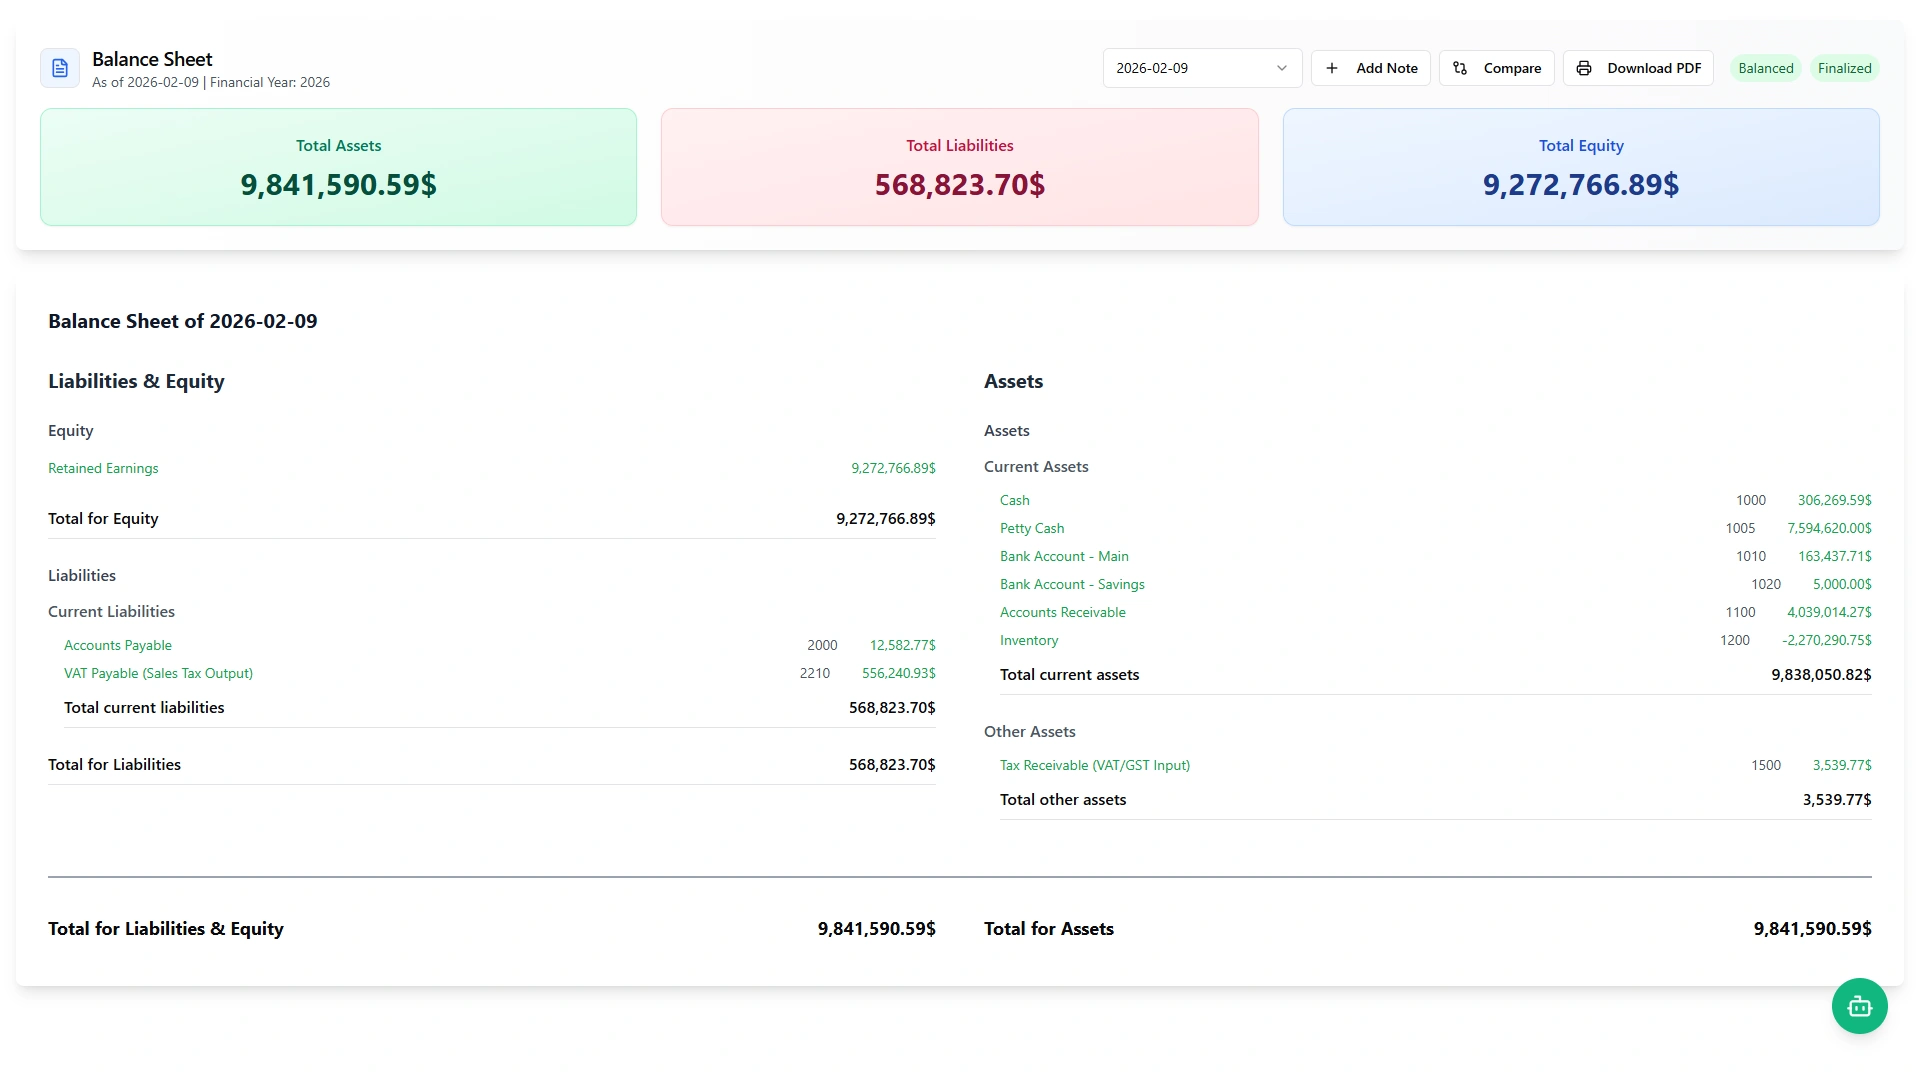Click the Download PDF button
Screen dimensions: 1920x1080
coord(1638,68)
